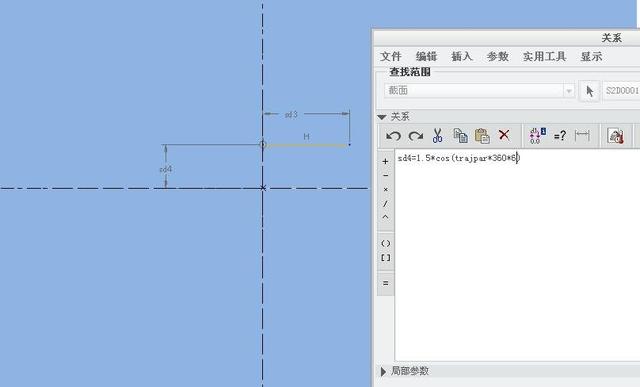Screen dimensions: 640x387
Task: Select the horizontal sketched line segment
Action: (x=308, y=145)
